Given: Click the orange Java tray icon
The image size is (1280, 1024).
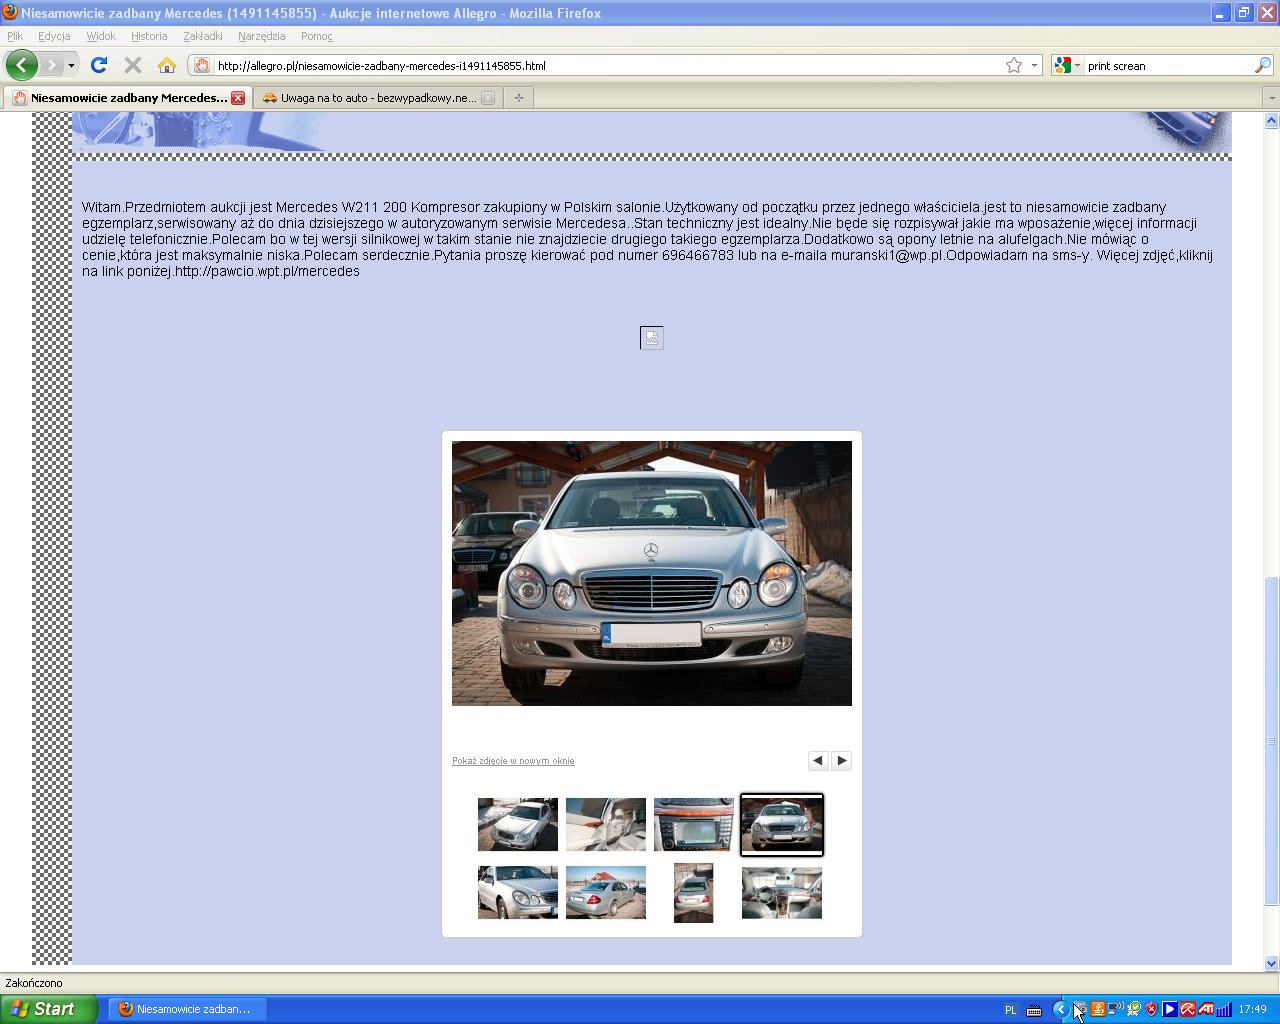Looking at the screenshot, I should pos(1097,1010).
